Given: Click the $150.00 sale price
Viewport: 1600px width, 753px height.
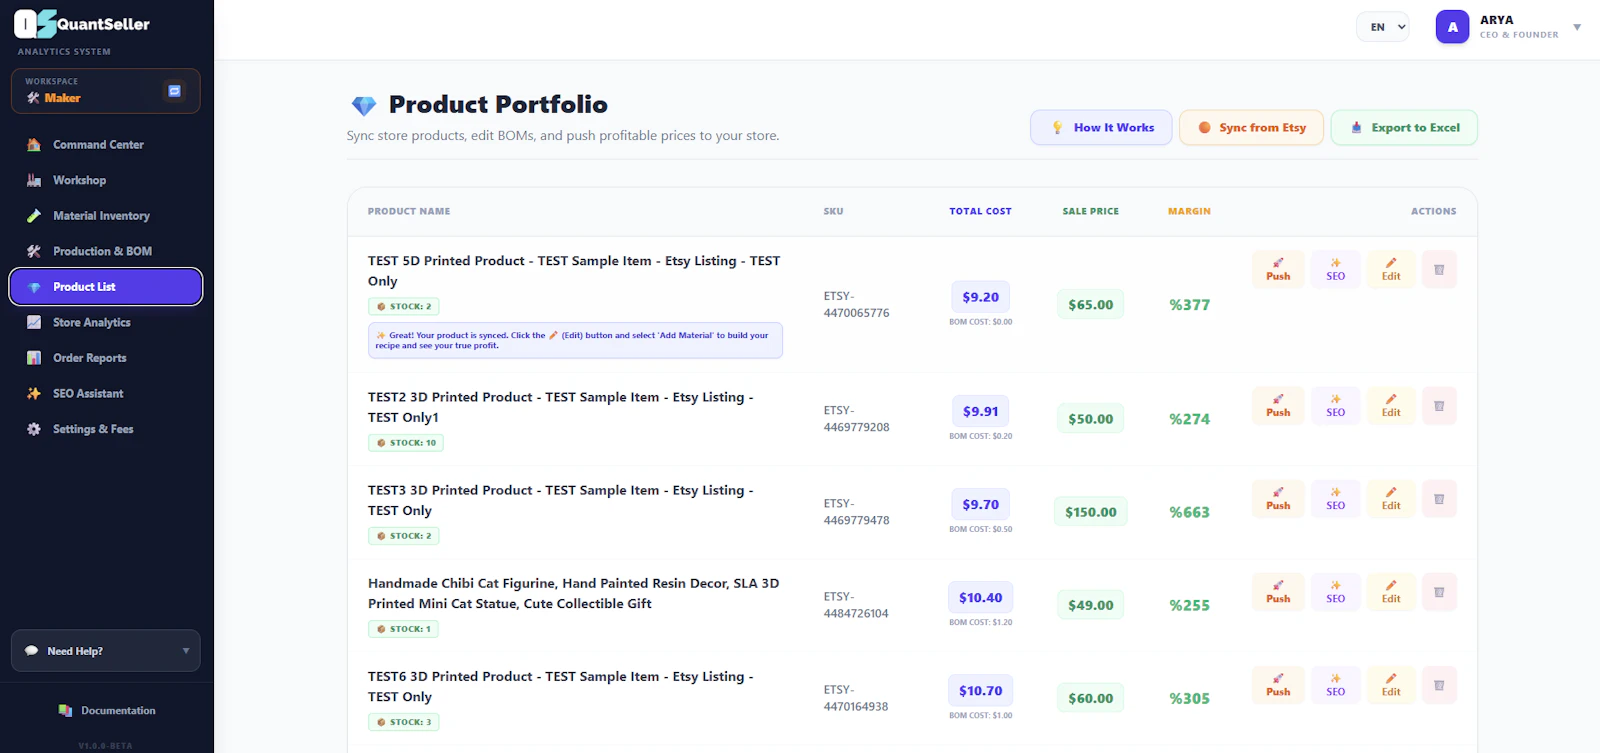Looking at the screenshot, I should [x=1090, y=512].
